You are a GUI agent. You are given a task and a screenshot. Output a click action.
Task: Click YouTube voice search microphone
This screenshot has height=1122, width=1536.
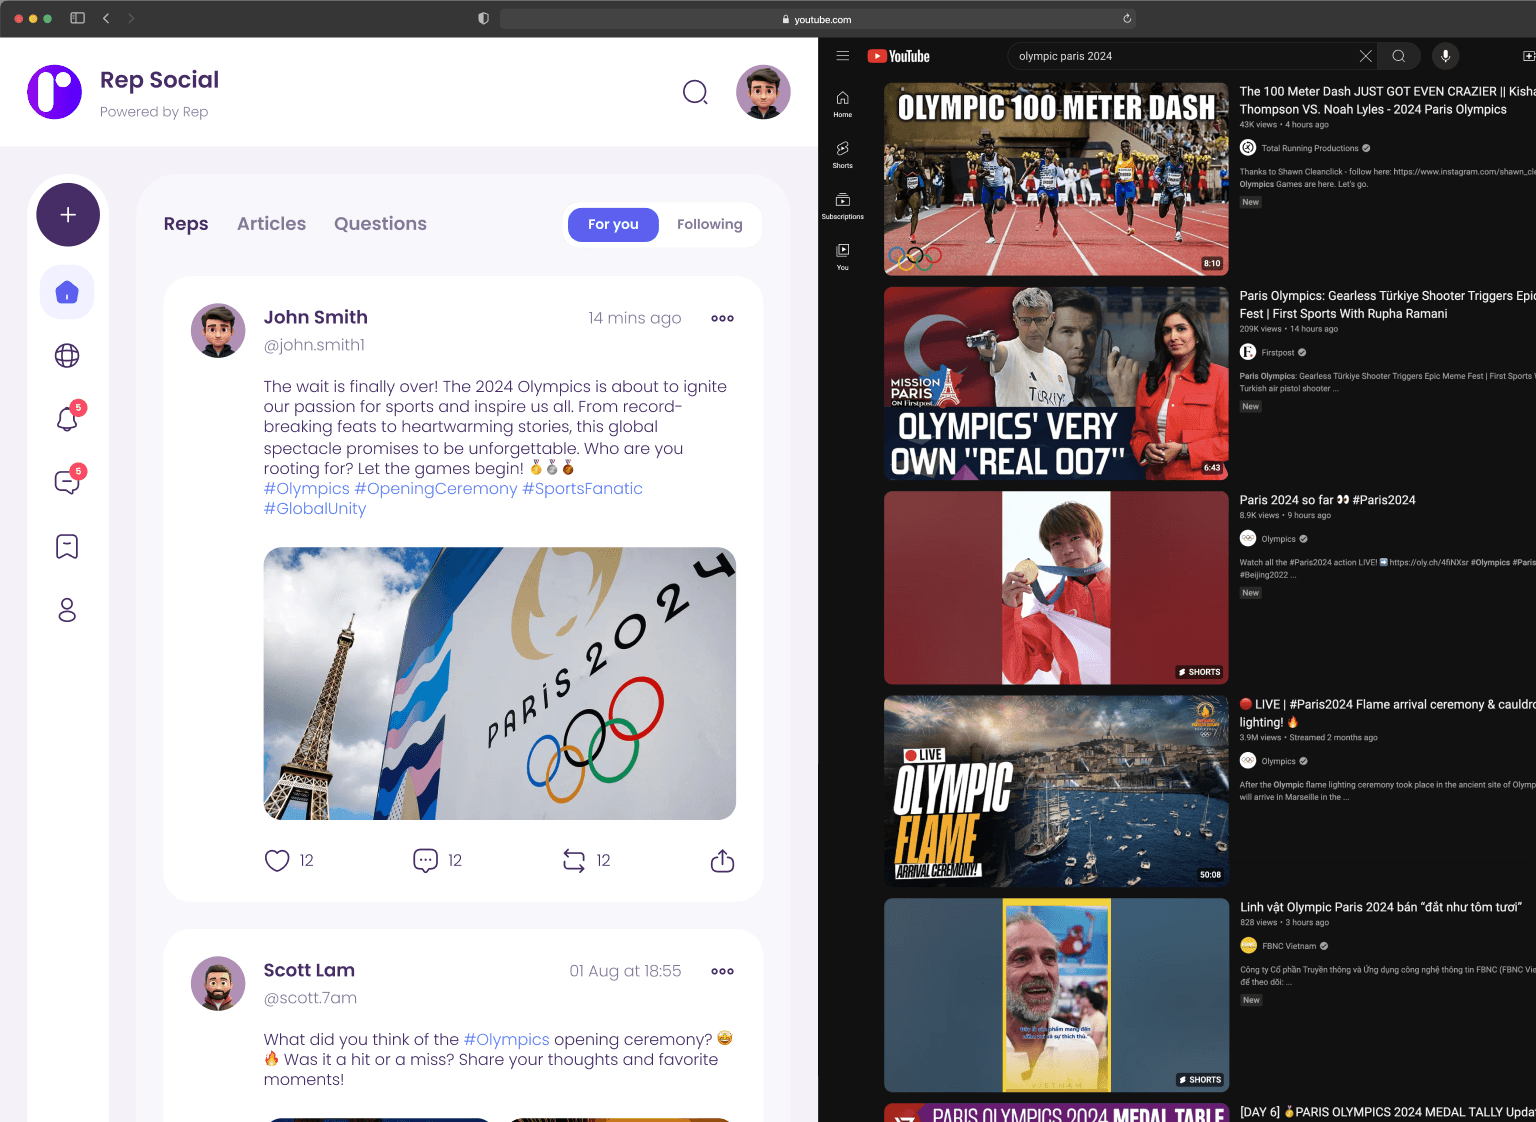1445,56
